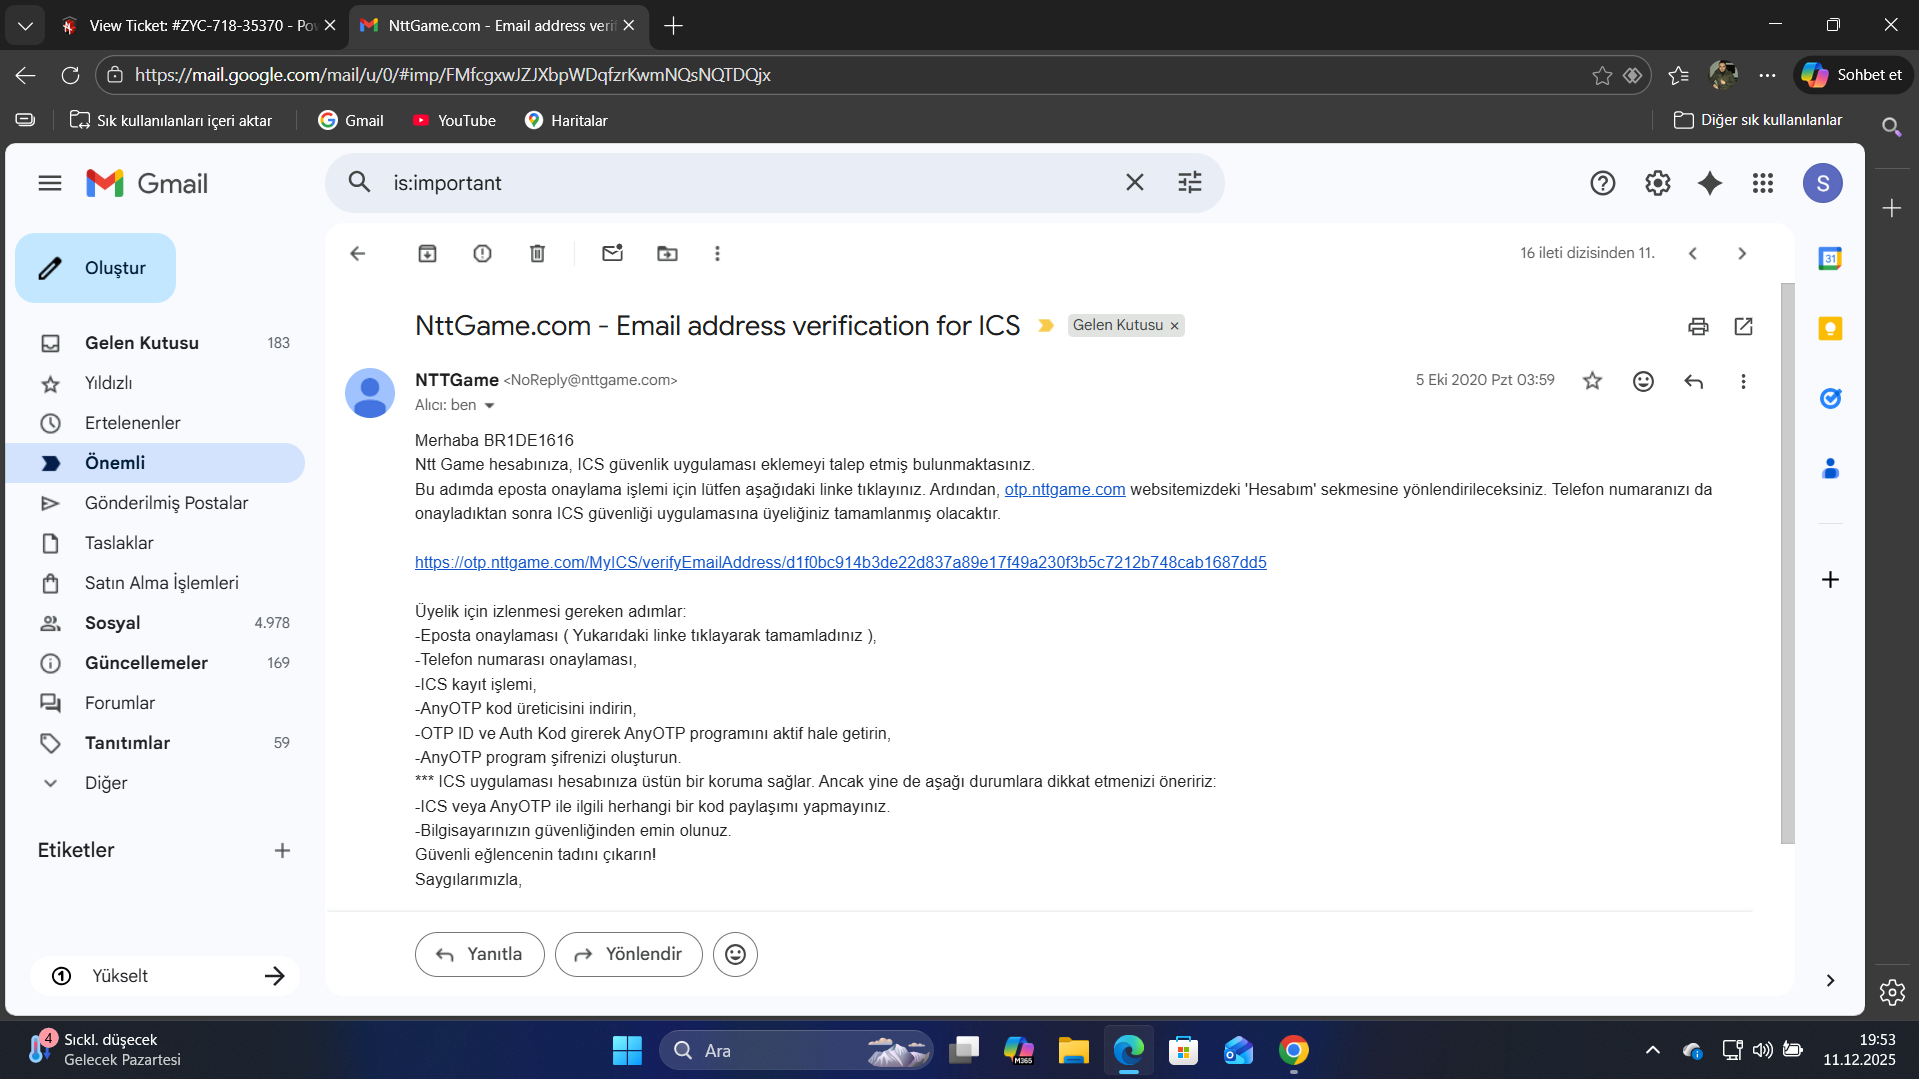Open File Explorer from taskbar
This screenshot has height=1079, width=1919.
coord(1073,1051)
